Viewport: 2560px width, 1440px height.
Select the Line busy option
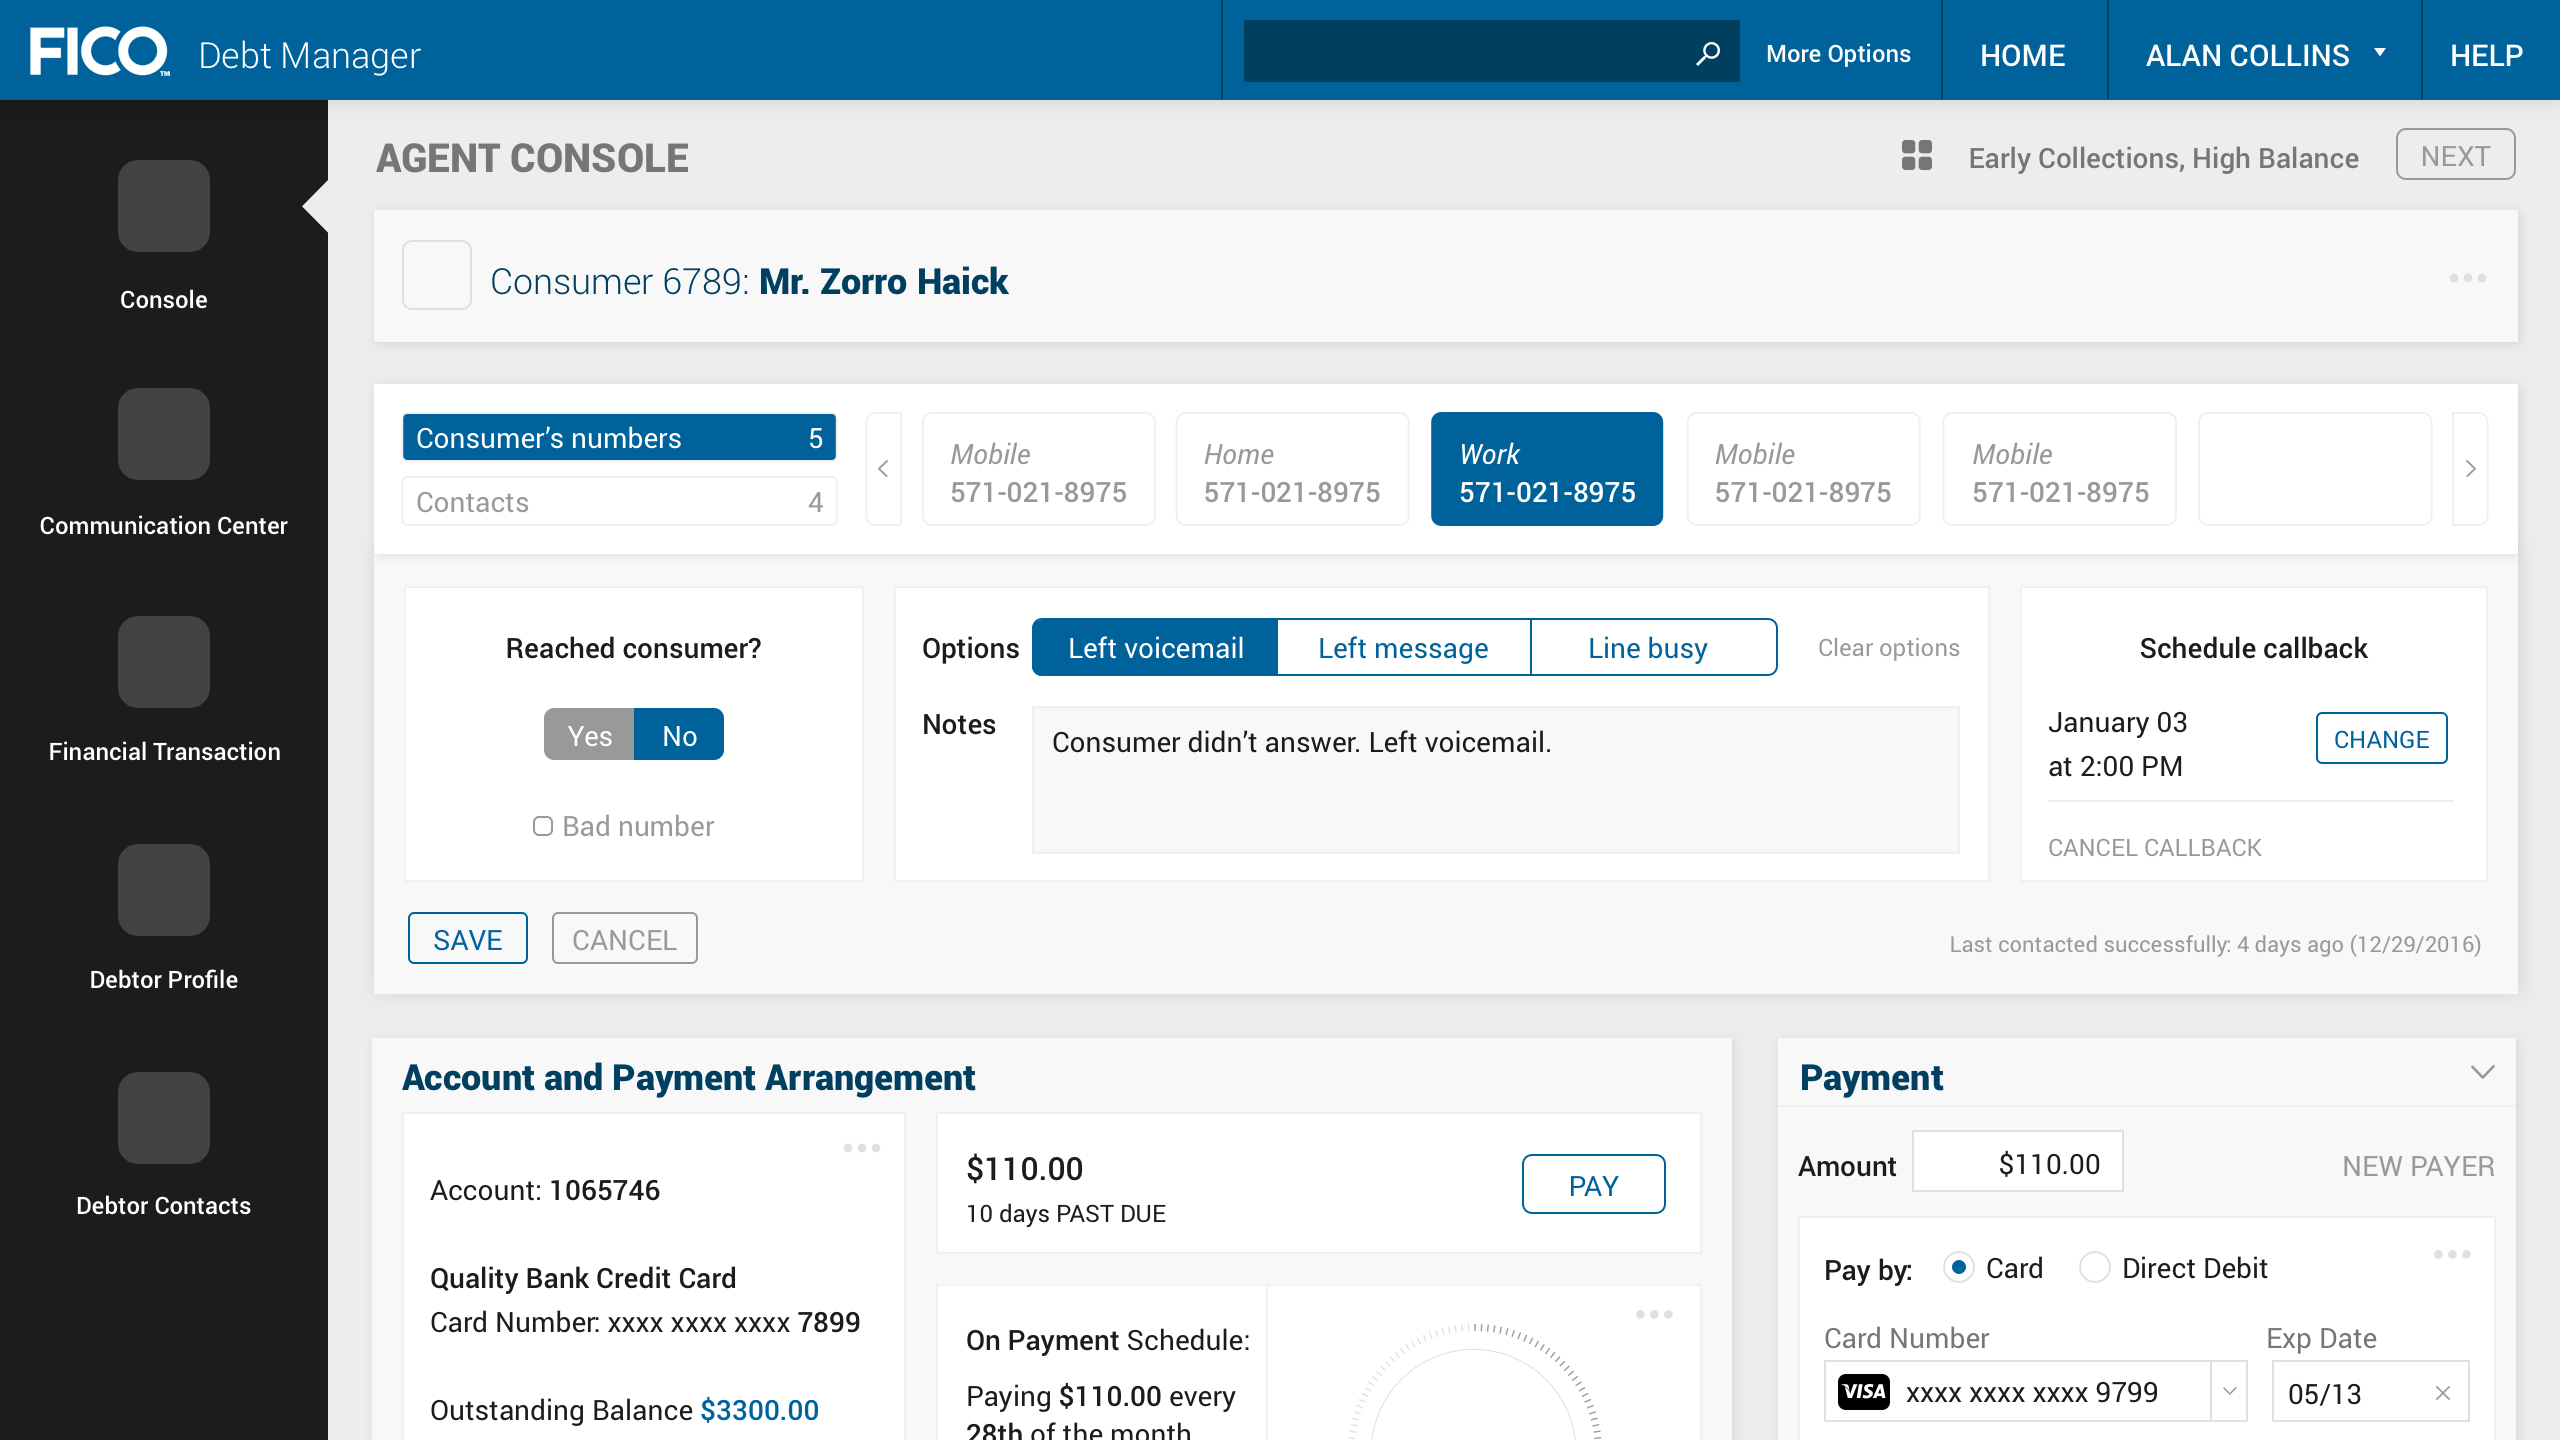tap(1653, 647)
